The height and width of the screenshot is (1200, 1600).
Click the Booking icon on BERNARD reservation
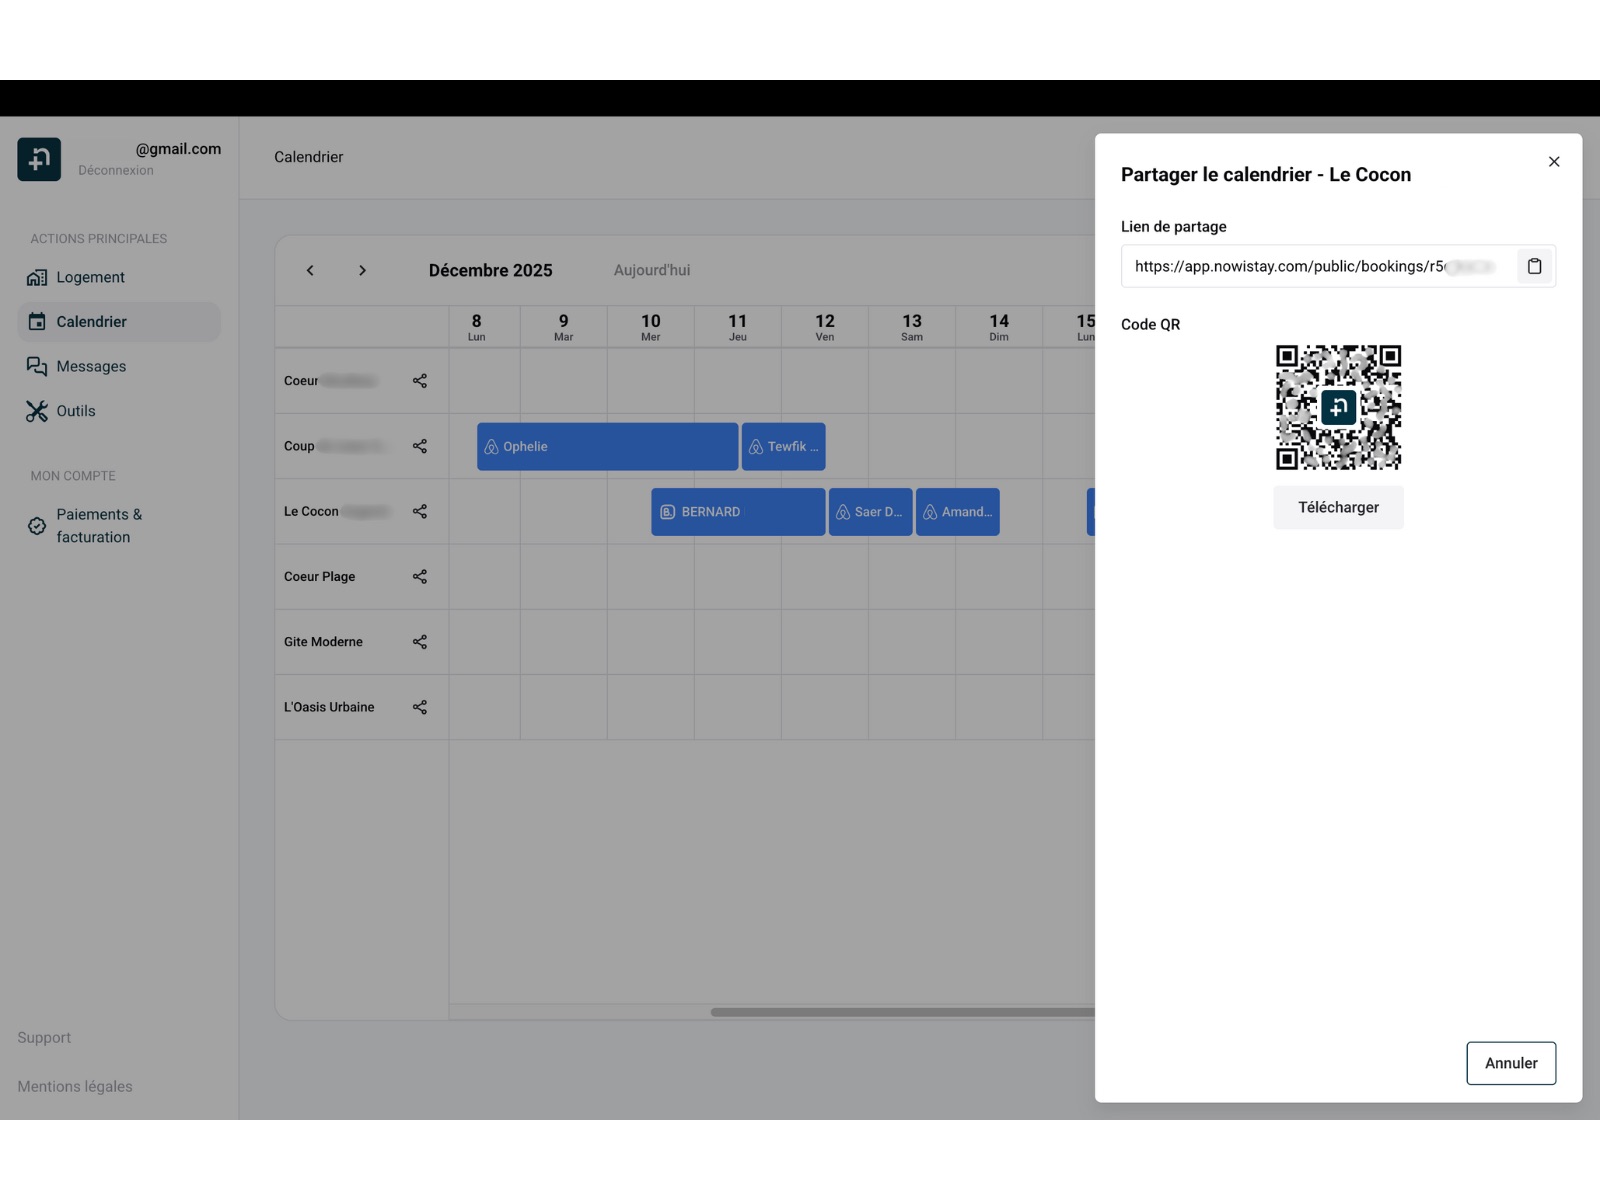(x=668, y=512)
